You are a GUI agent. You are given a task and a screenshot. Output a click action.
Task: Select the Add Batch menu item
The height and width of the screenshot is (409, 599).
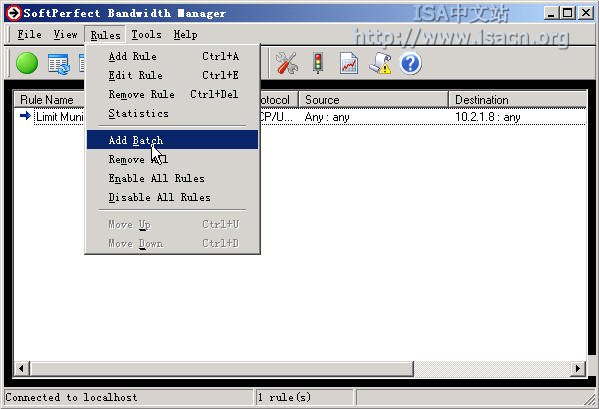click(173, 140)
